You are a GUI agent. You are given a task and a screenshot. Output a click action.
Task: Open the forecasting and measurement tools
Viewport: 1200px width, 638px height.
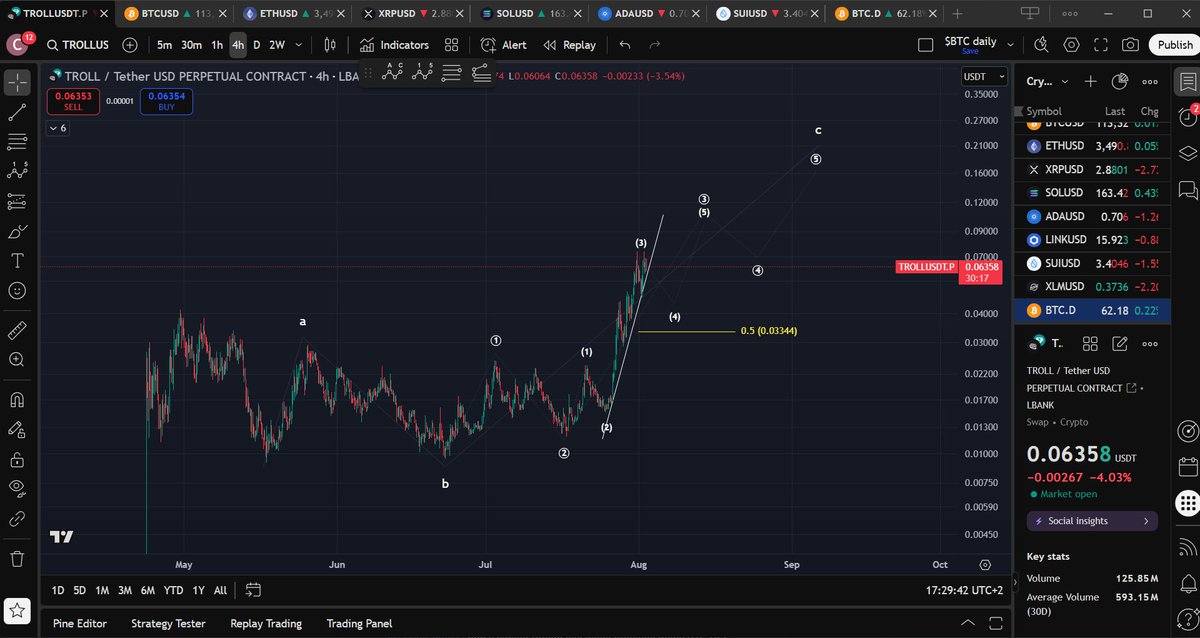coord(17,202)
